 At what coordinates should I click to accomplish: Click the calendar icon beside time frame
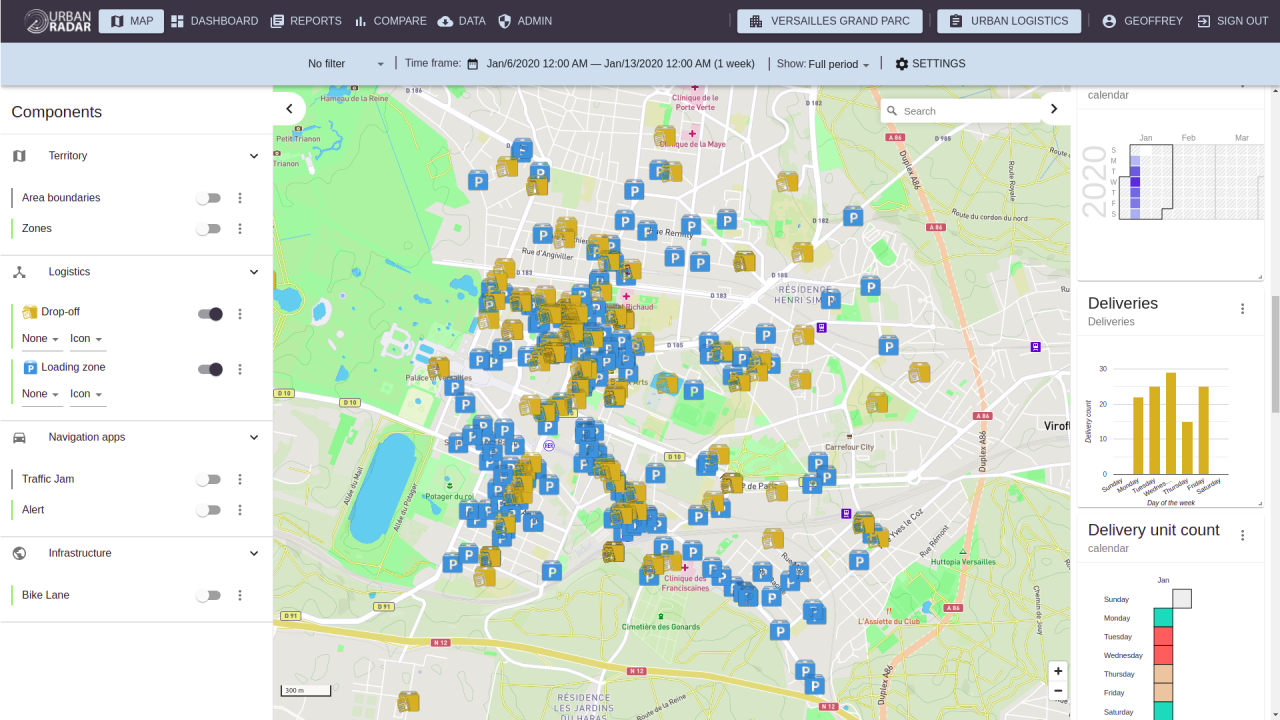point(473,64)
